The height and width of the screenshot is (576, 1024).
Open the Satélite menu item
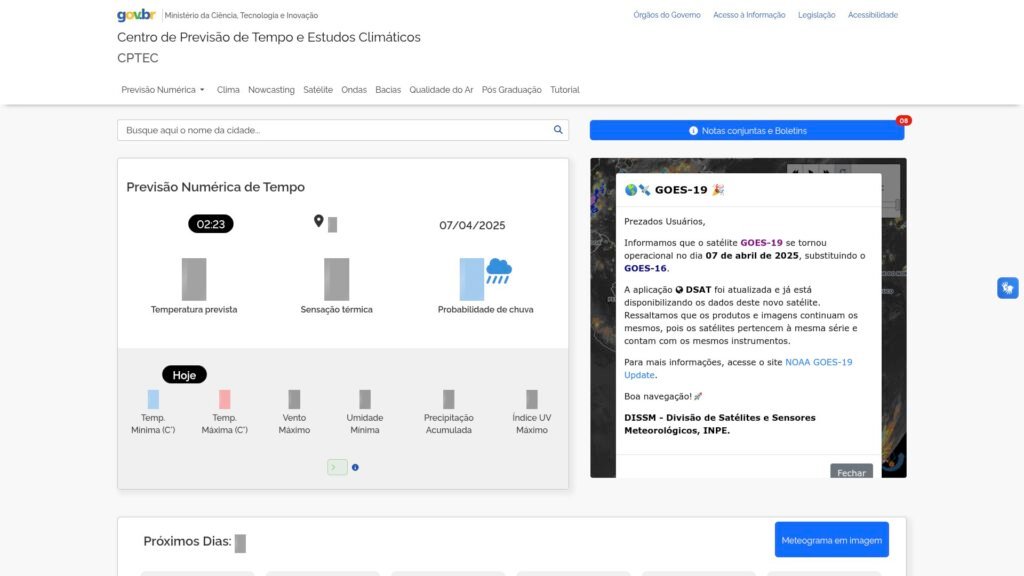pyautogui.click(x=318, y=90)
